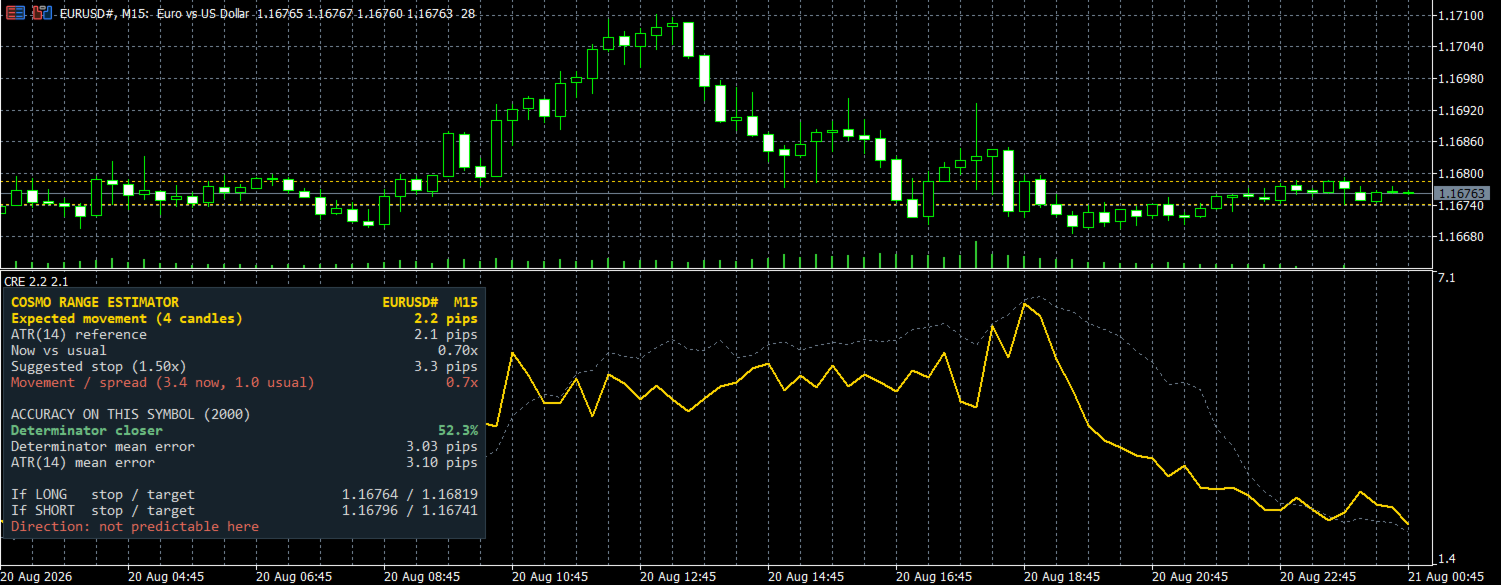Click the 52.3% accuracy value
Viewport: 1501px width, 585px height.
pos(458,430)
